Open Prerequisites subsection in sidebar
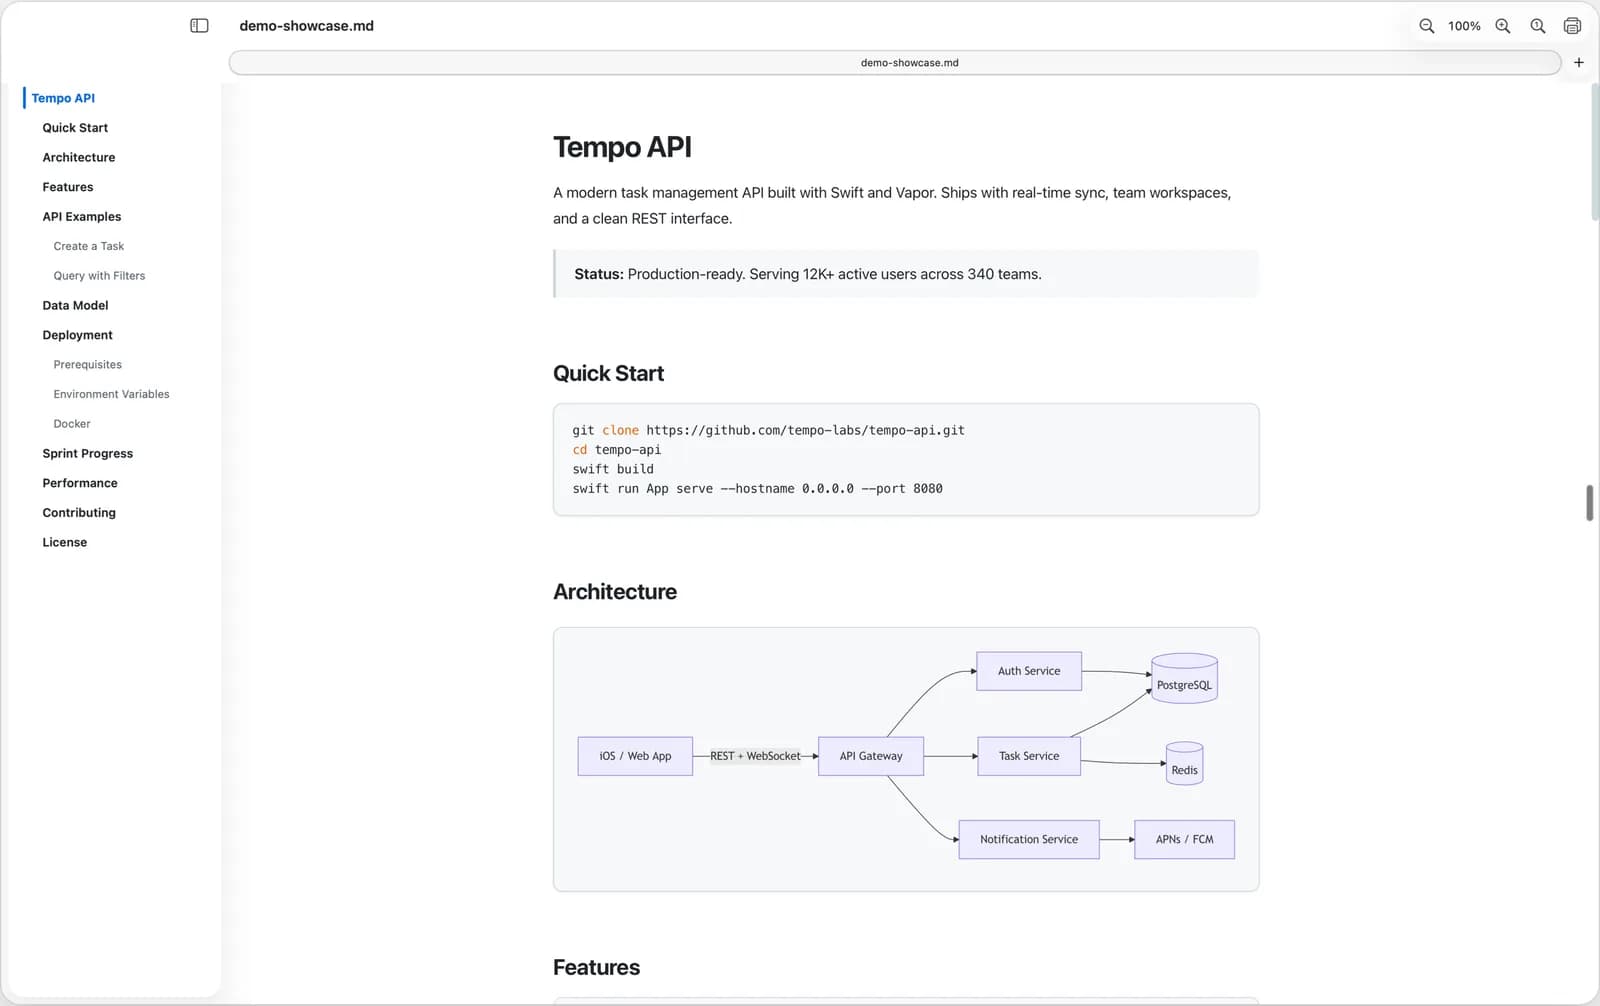 coord(88,365)
